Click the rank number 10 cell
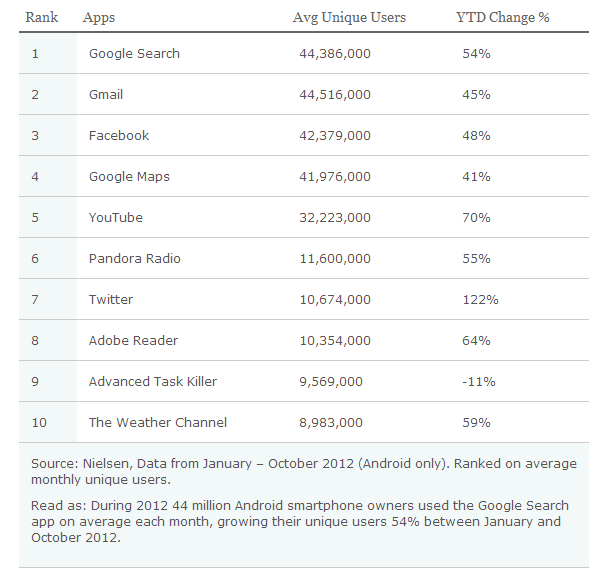The height and width of the screenshot is (575, 610). 39,422
